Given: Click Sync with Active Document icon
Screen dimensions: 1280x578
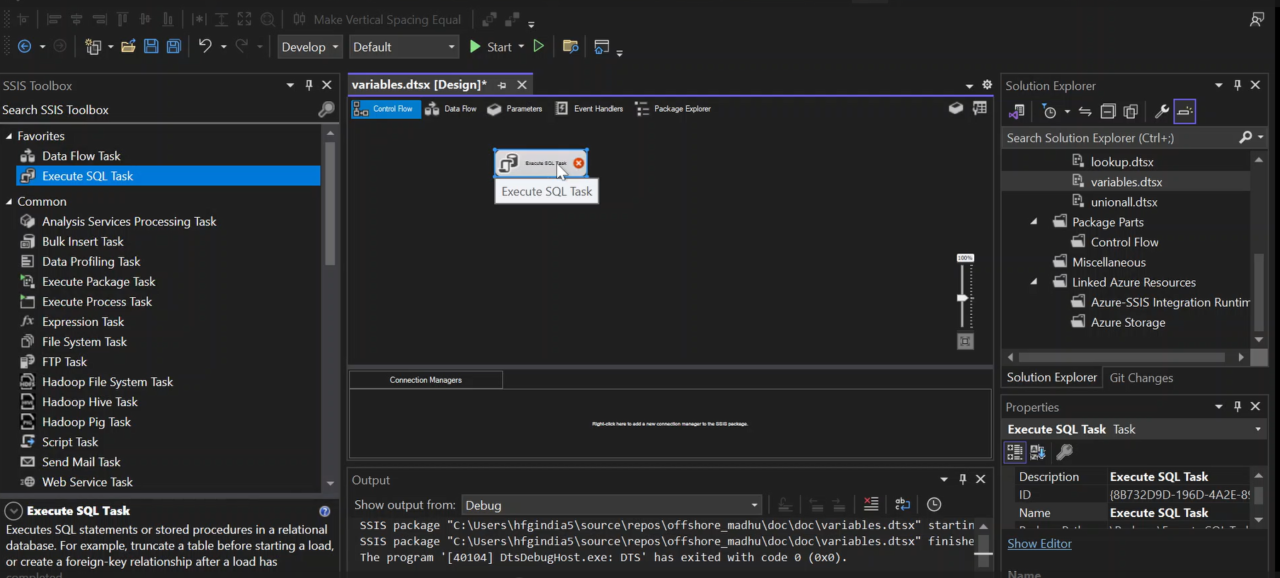Looking at the screenshot, I should pos(1085,112).
